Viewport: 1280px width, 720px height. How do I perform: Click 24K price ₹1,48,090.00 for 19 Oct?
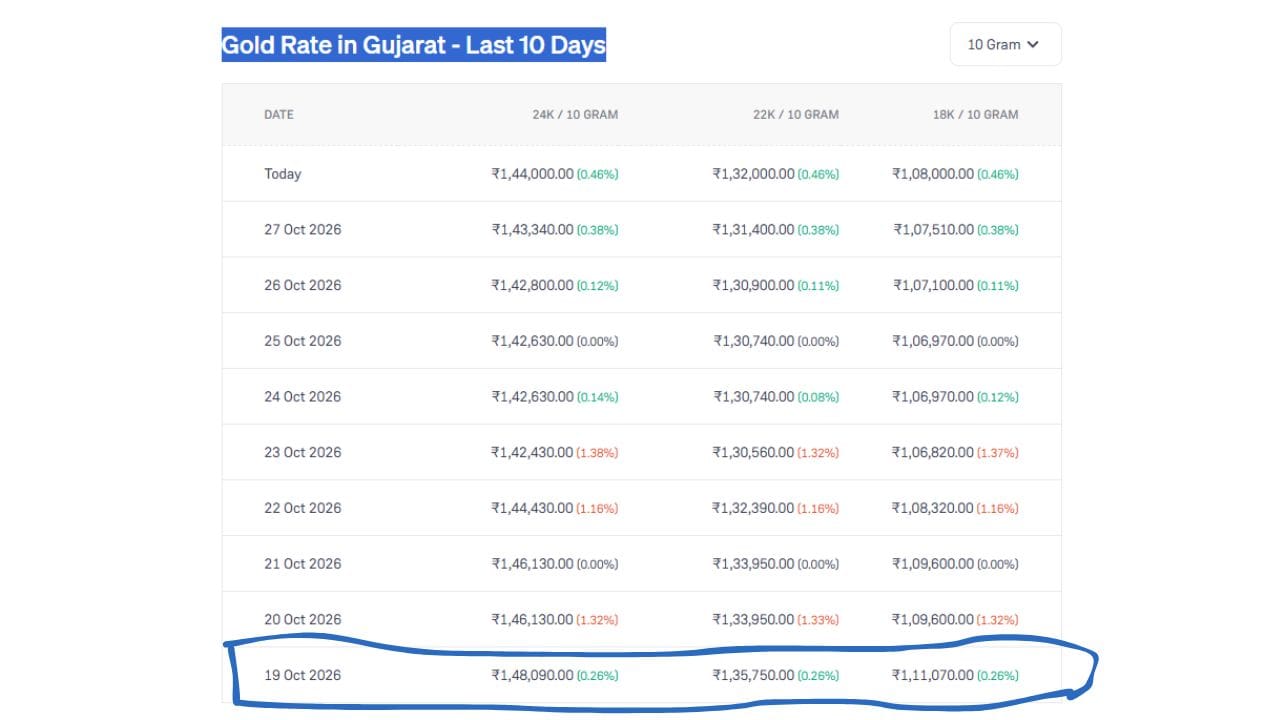pos(532,675)
